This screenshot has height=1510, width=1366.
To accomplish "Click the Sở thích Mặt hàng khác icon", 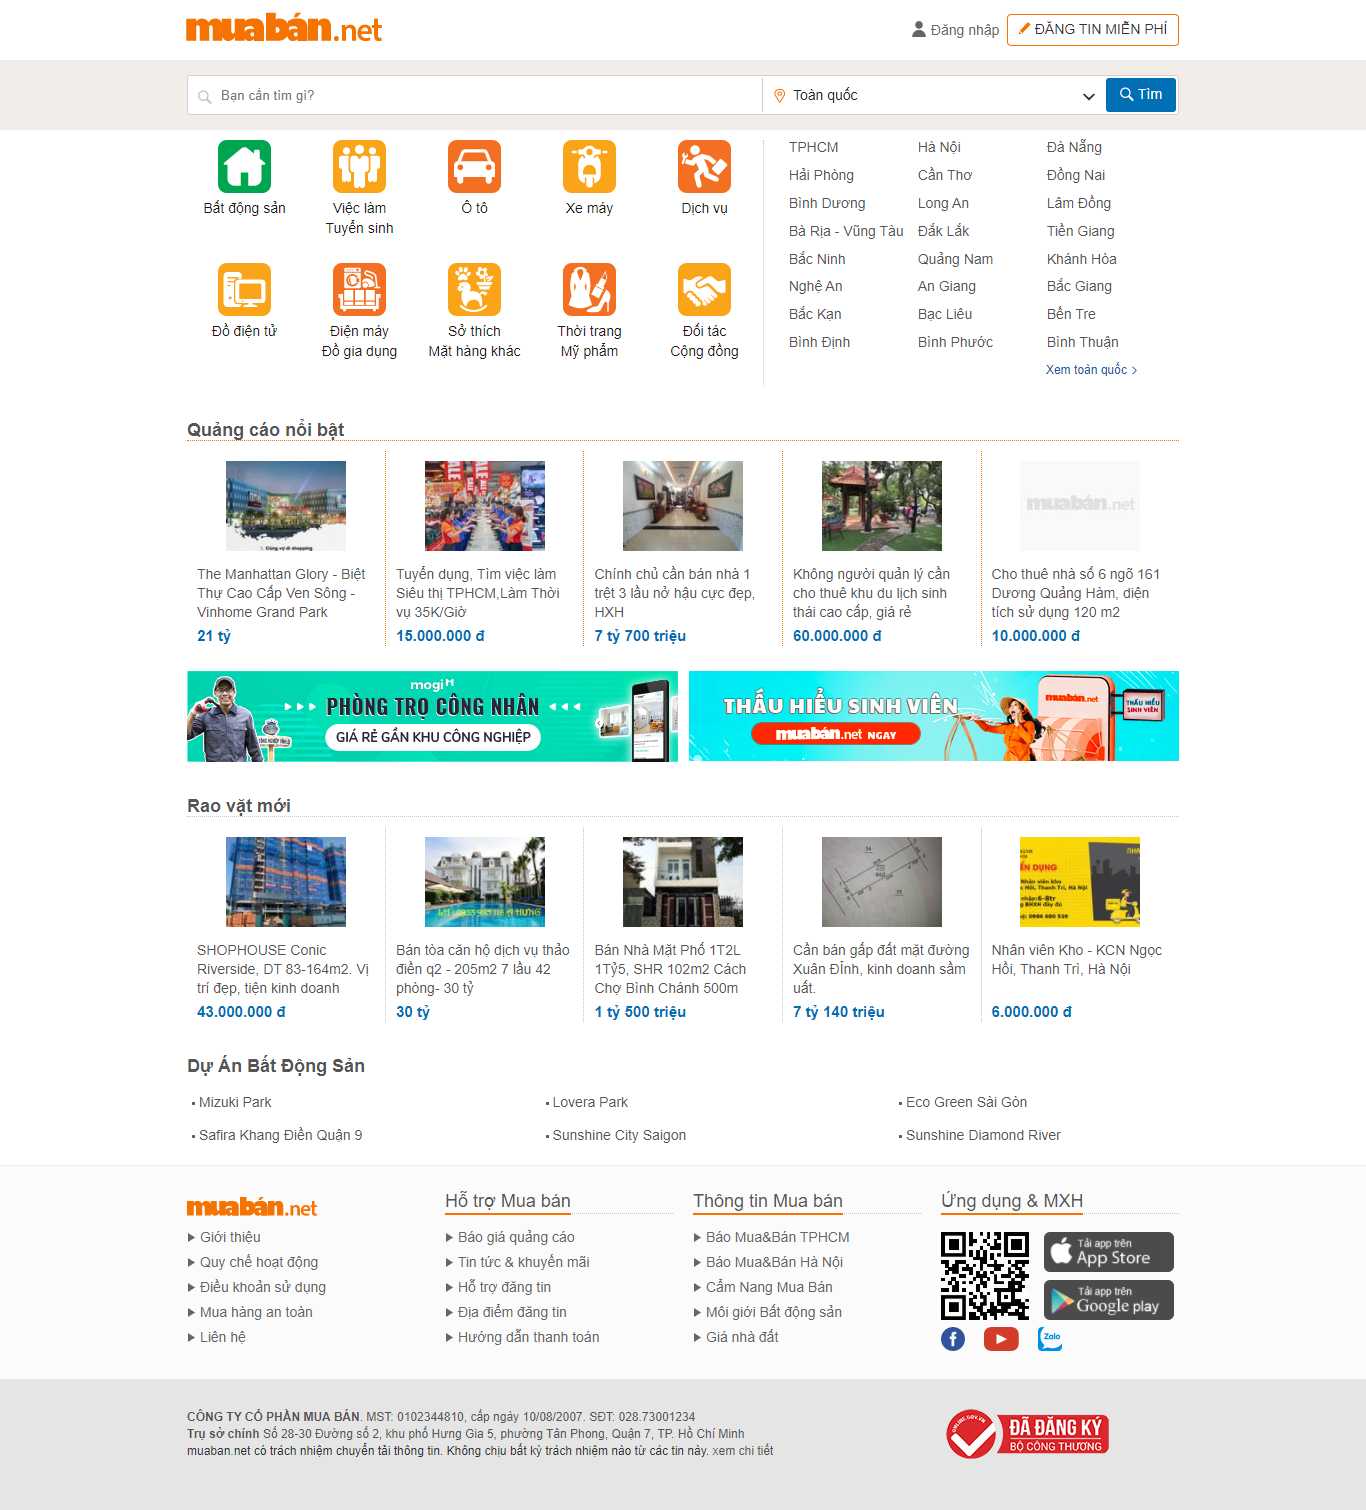I will 475,289.
